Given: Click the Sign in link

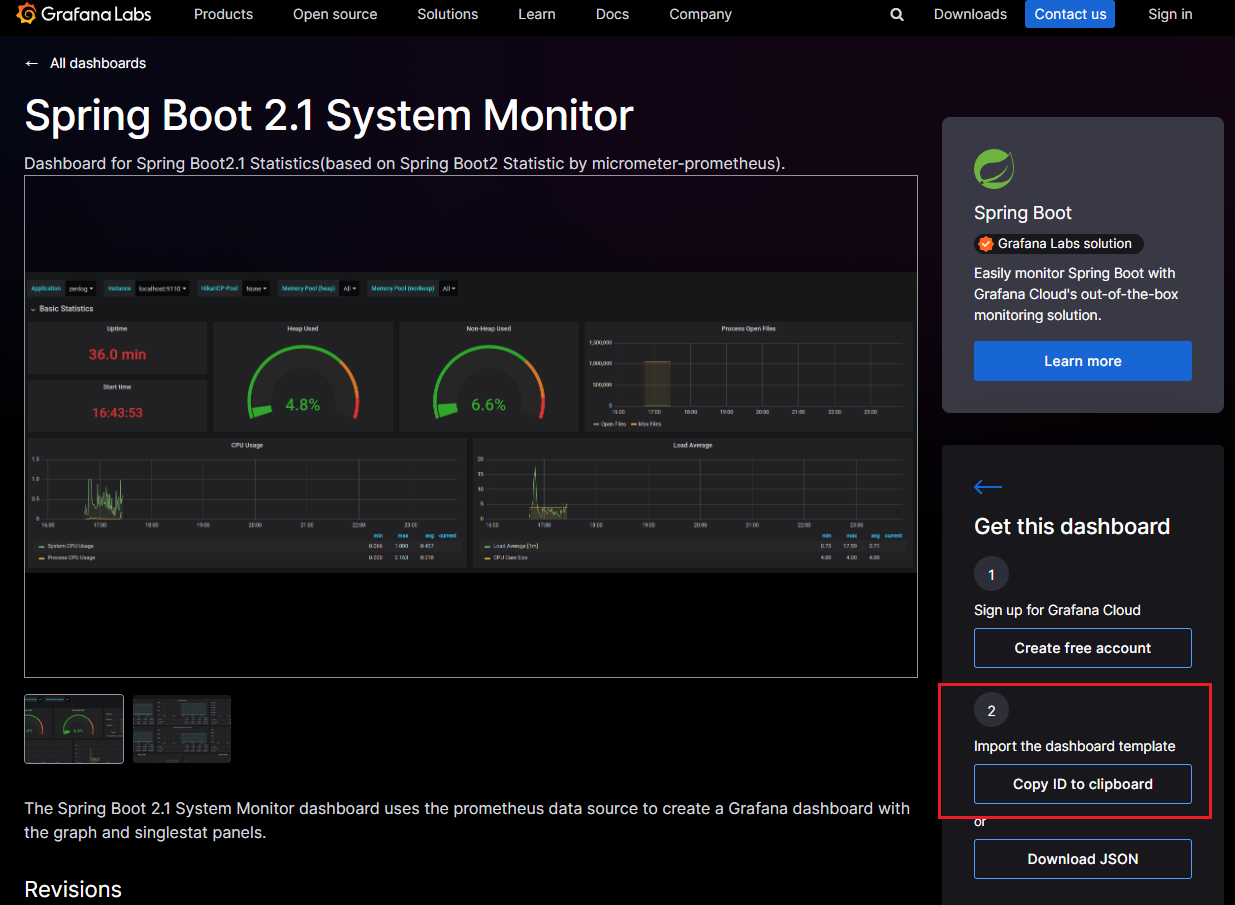Looking at the screenshot, I should (1170, 14).
